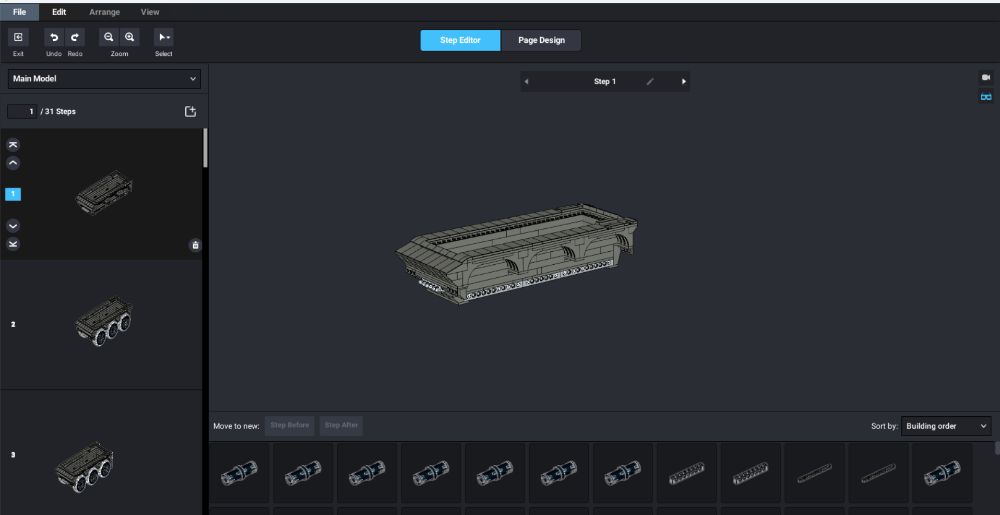Open the View menu
The width and height of the screenshot is (1000, 515).
point(150,12)
